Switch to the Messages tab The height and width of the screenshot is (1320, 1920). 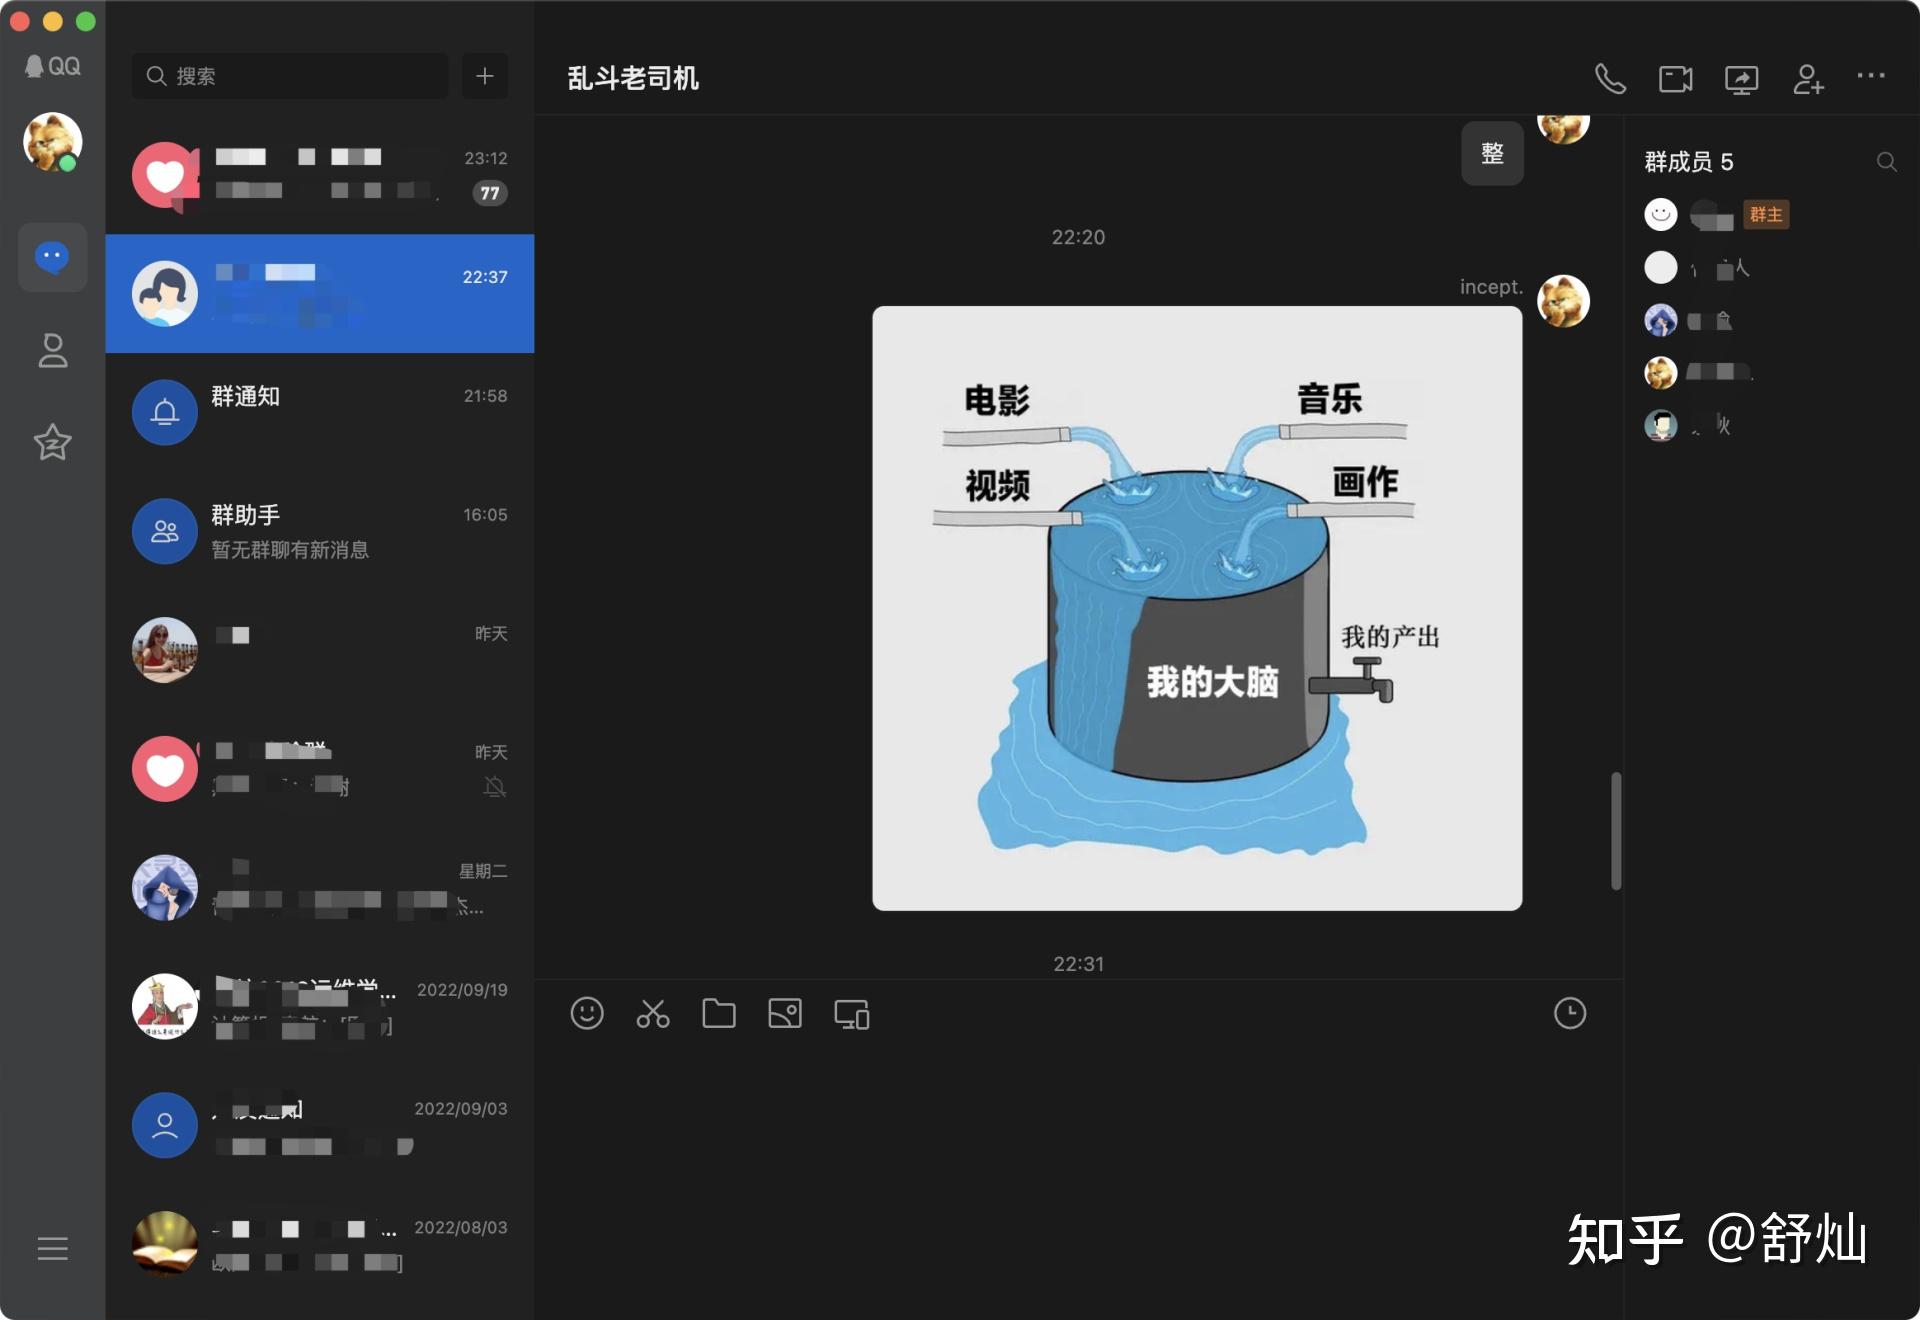tap(52, 257)
